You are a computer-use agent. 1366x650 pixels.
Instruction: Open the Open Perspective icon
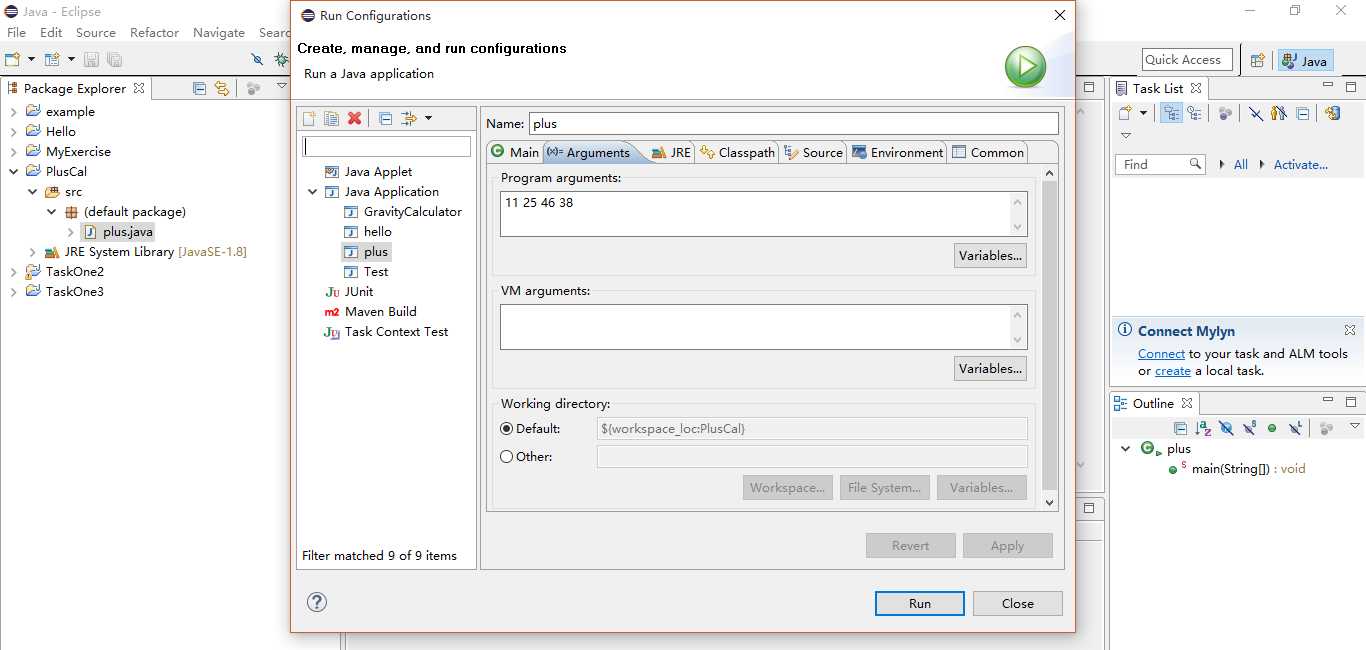[x=1257, y=60]
